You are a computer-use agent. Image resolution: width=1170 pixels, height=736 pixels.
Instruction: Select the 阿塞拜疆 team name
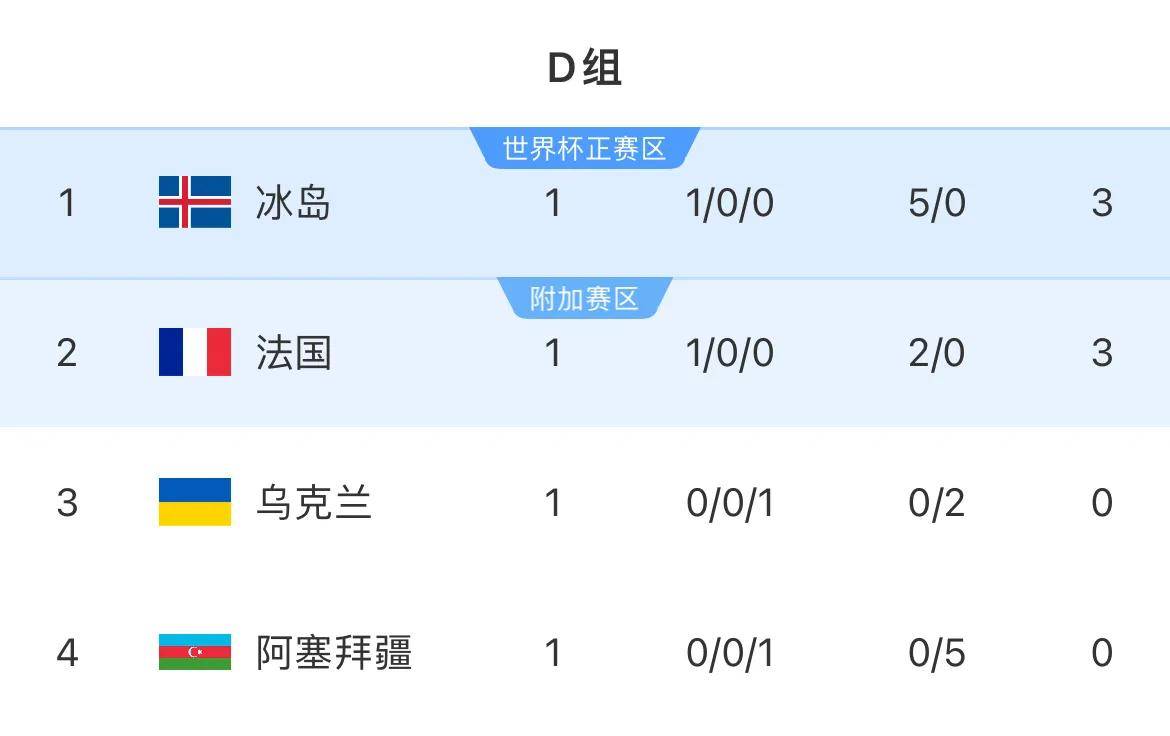click(x=334, y=652)
